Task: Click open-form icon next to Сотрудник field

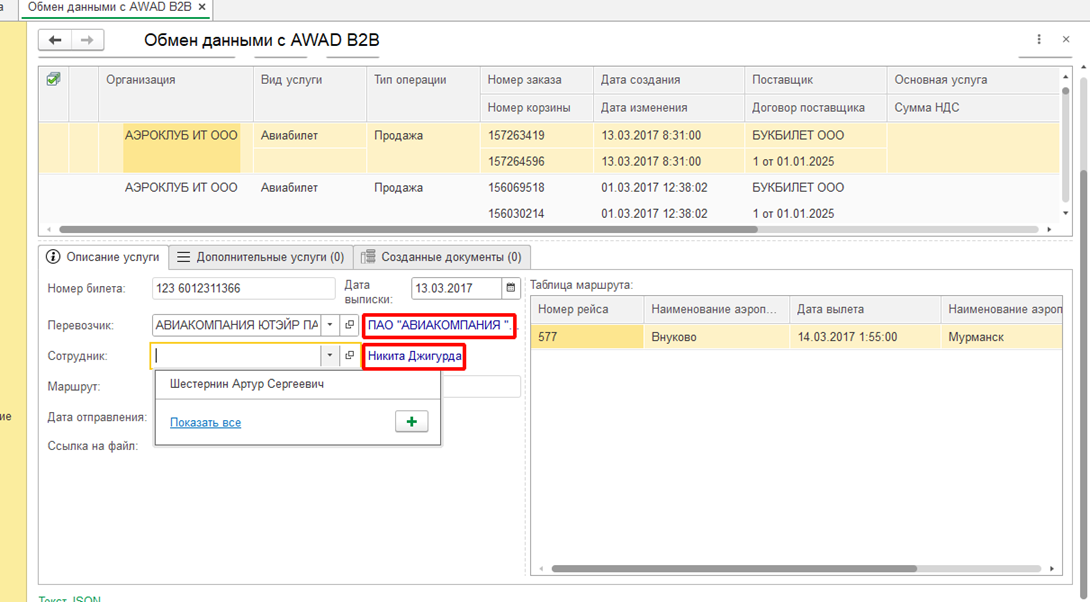Action: [x=349, y=355]
